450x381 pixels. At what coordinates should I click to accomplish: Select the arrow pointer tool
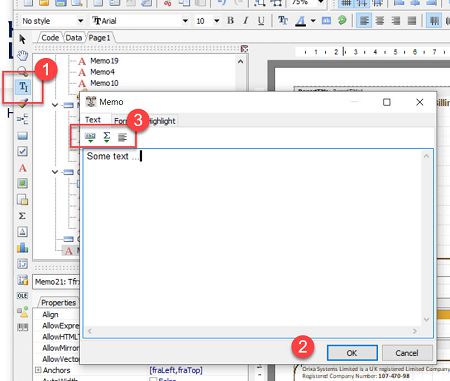pos(22,39)
